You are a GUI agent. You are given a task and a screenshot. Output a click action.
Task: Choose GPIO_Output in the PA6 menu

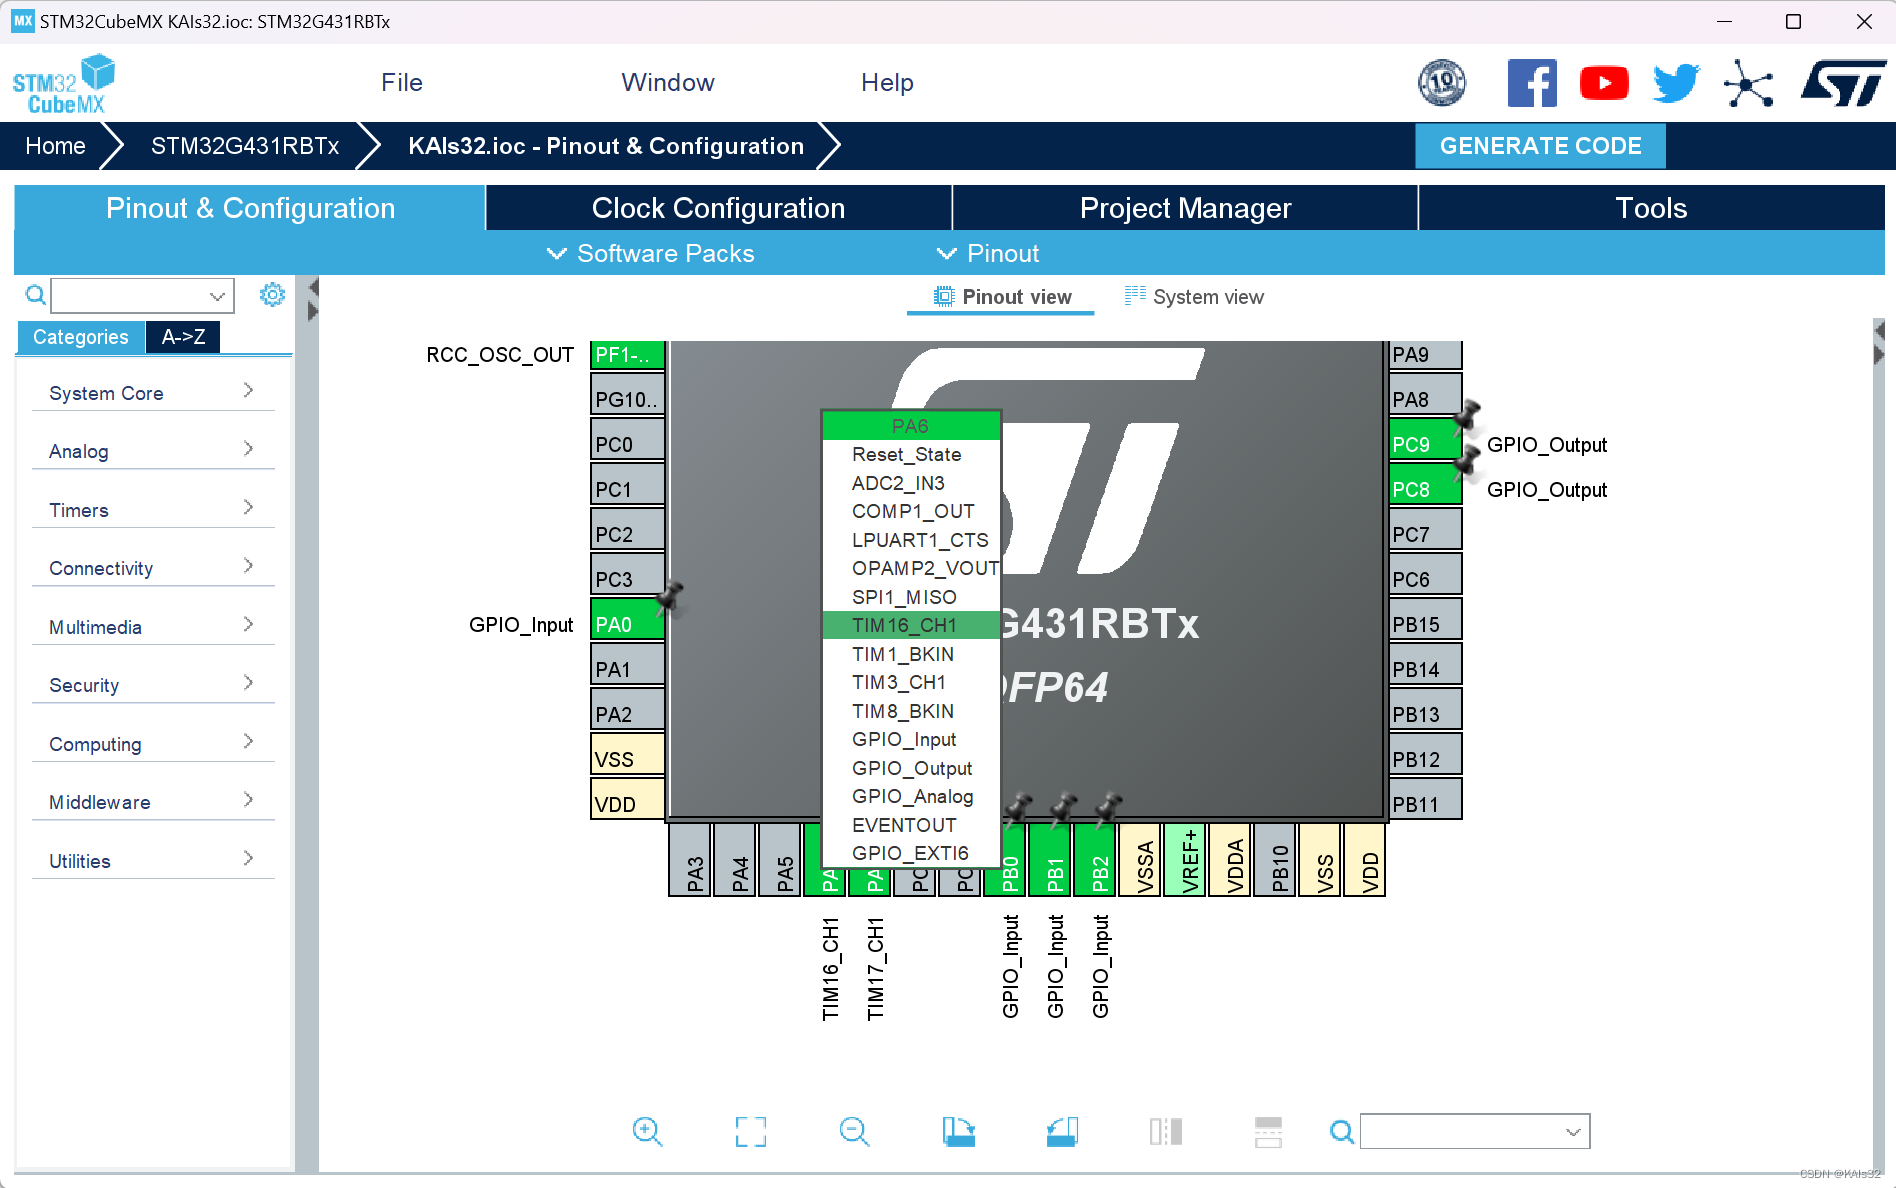[x=911, y=768]
